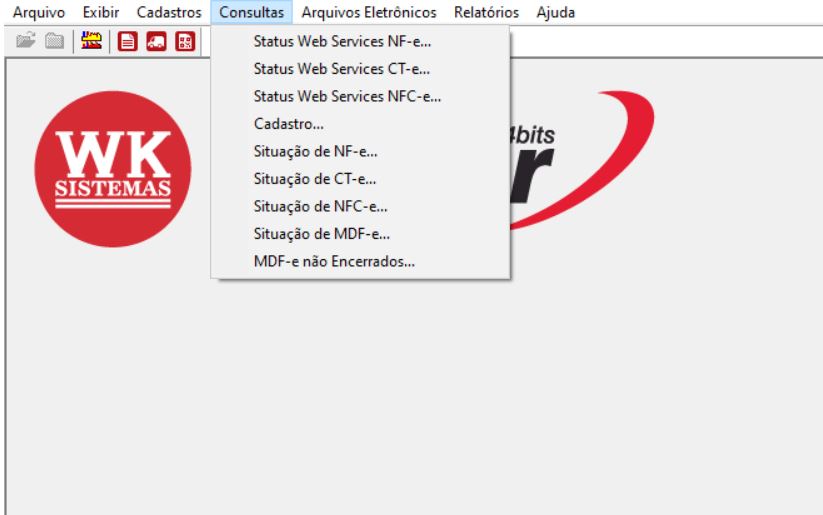Image resolution: width=823 pixels, height=515 pixels.
Task: Open the Arquivos Eletrônicos menu
Action: click(x=369, y=12)
